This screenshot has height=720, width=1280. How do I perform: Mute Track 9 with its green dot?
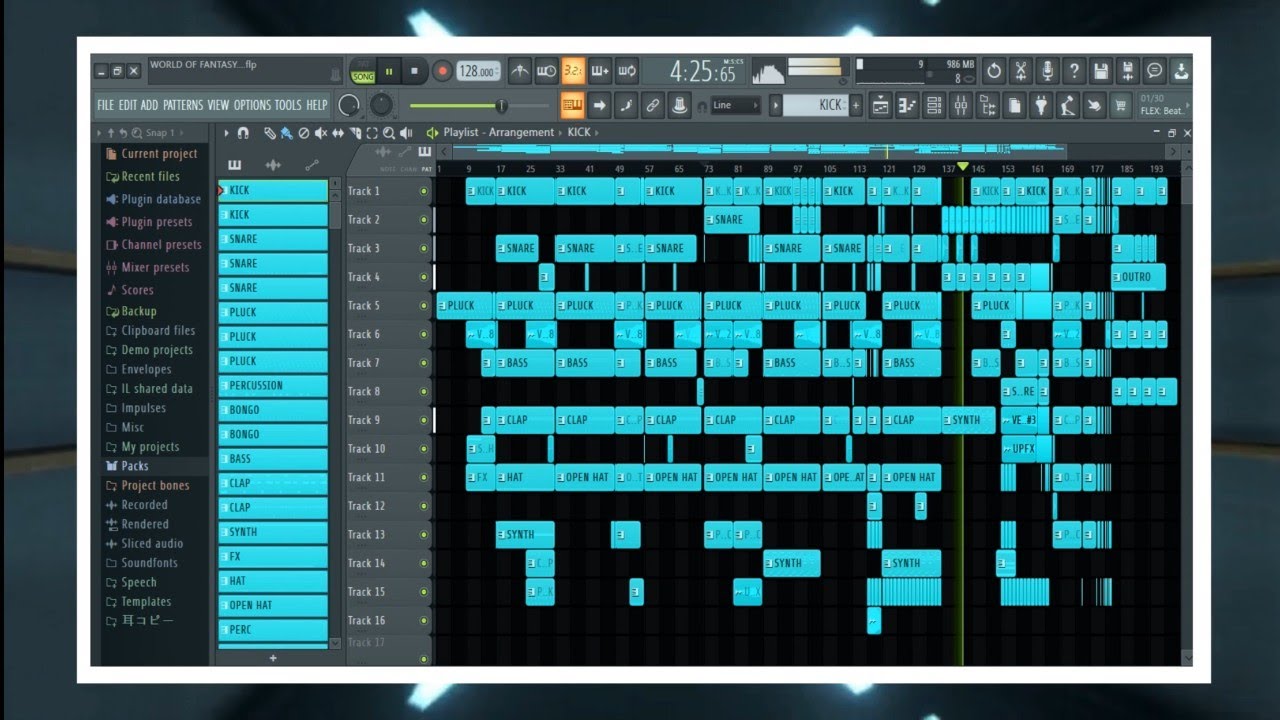point(424,420)
